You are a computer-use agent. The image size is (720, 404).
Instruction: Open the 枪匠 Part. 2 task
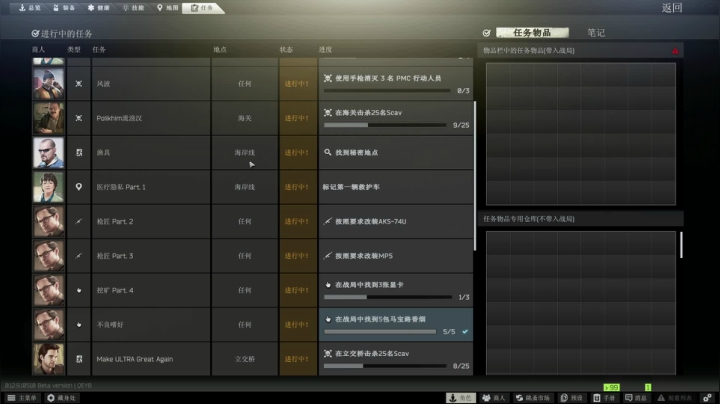[115, 221]
